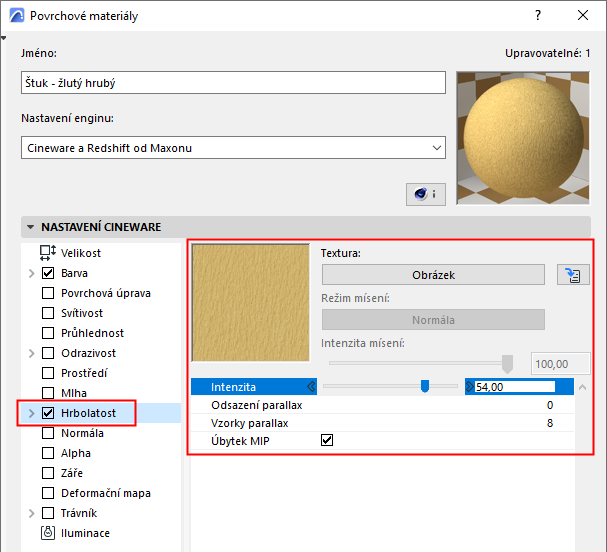Select the Barva channel label
Viewport: 607px width, 552px height.
pos(74,273)
